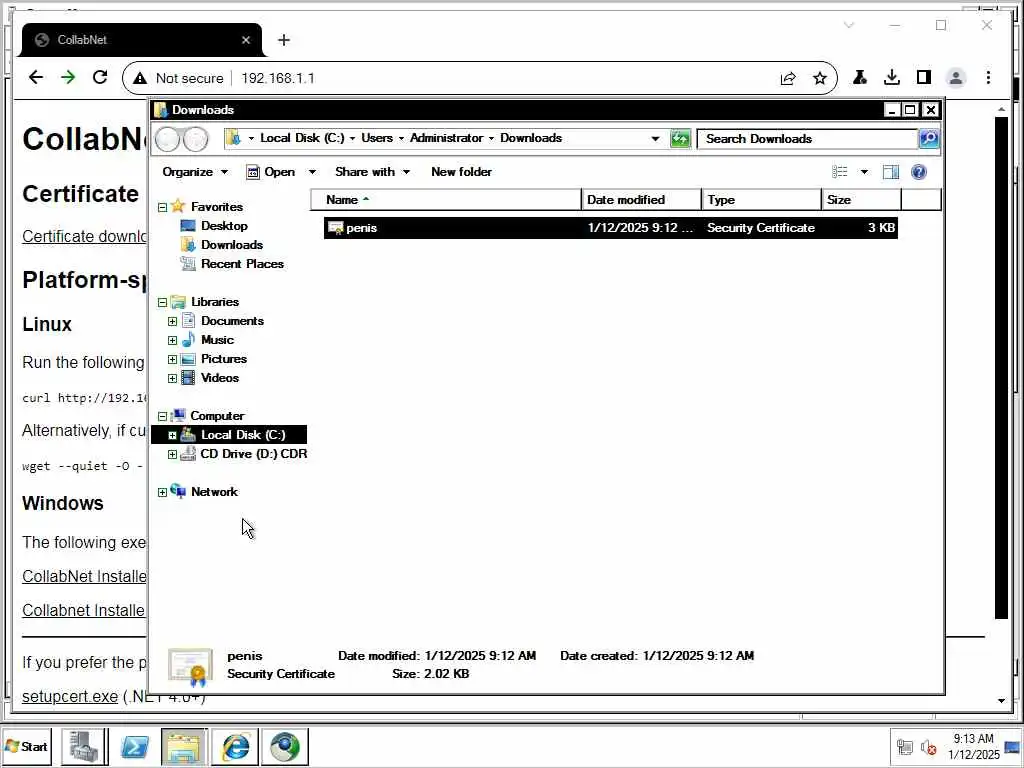1024x768 pixels.
Task: Open the view options dropdown arrow
Action: (x=864, y=172)
